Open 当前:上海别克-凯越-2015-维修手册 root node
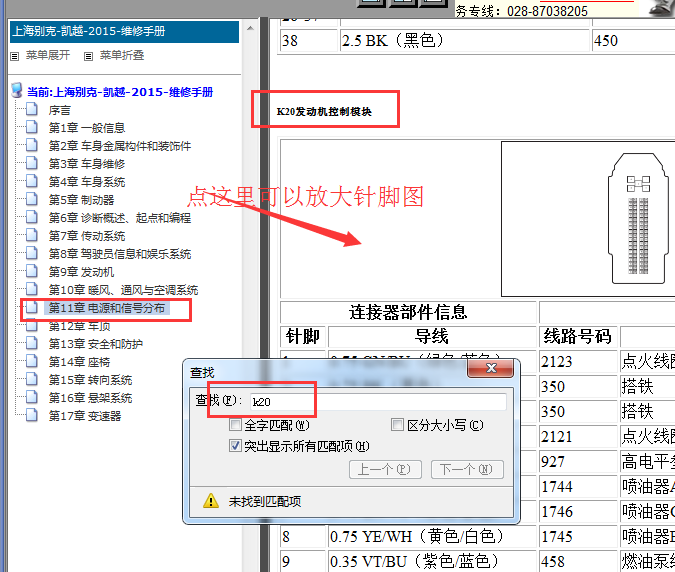The height and width of the screenshot is (572, 675). (x=120, y=92)
